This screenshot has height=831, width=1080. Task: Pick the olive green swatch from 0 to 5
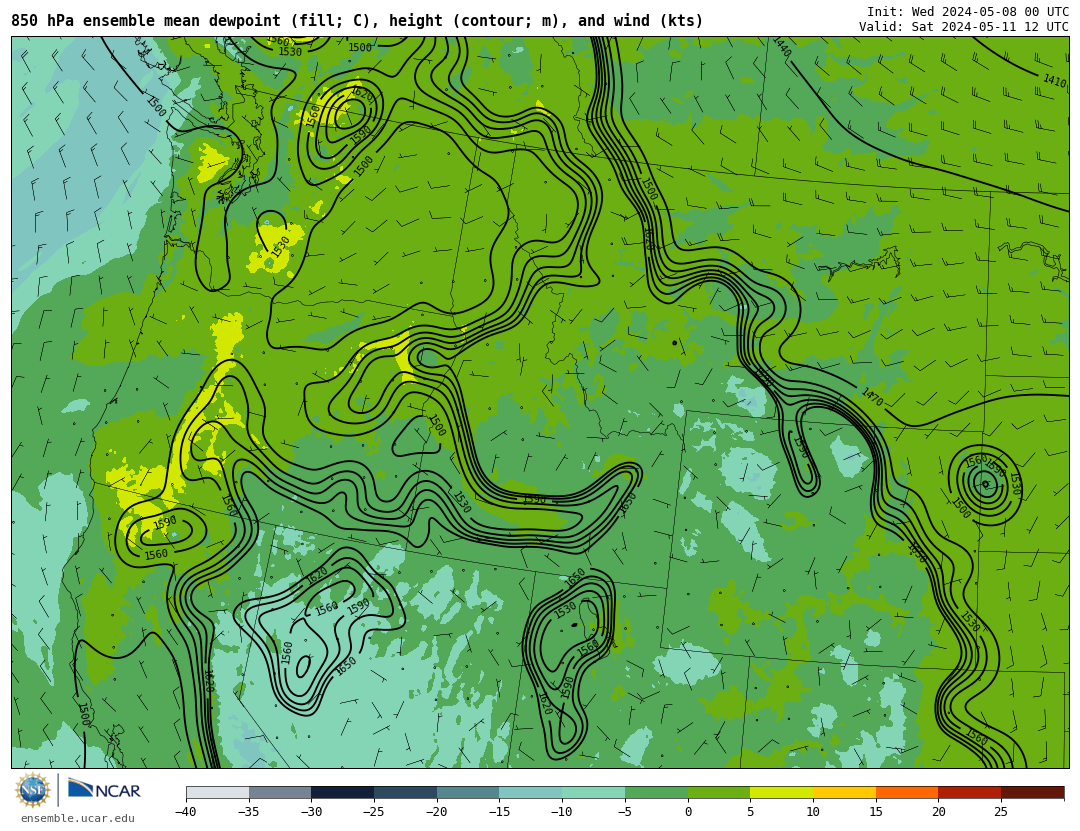(718, 792)
